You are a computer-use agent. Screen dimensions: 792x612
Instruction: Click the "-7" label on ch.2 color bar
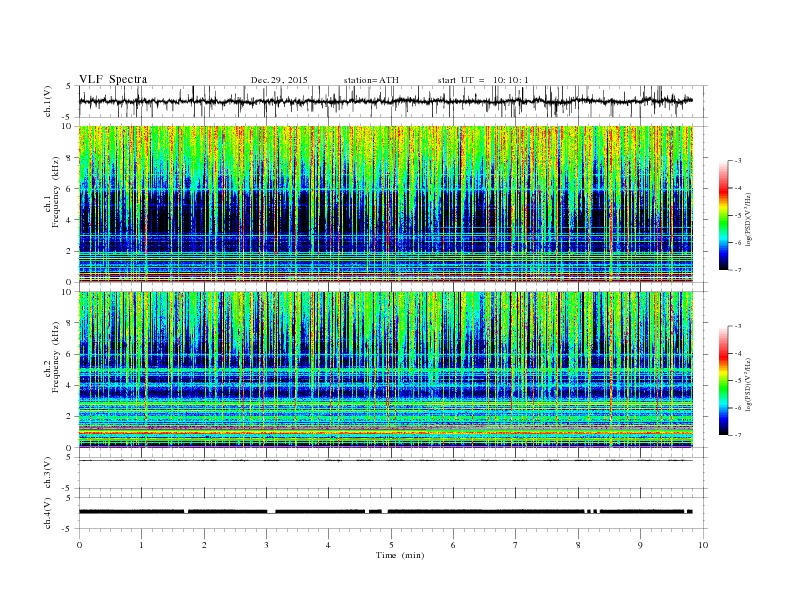738,435
